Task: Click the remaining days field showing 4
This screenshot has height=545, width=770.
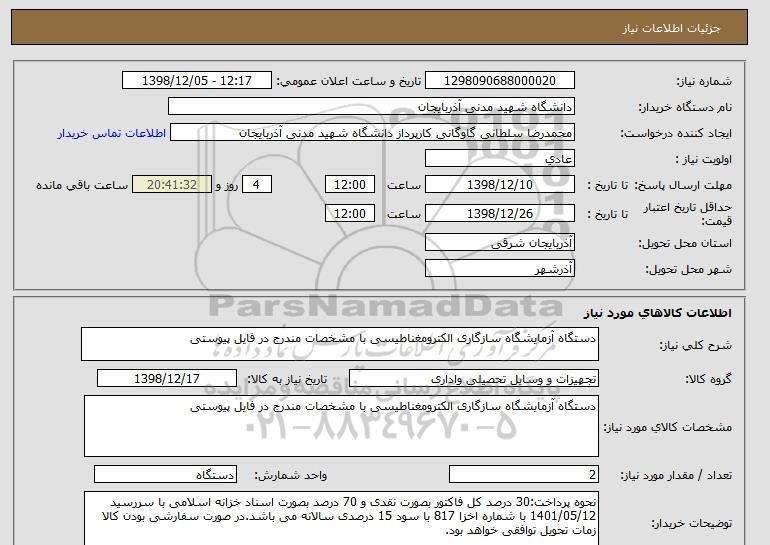Action: (x=257, y=185)
